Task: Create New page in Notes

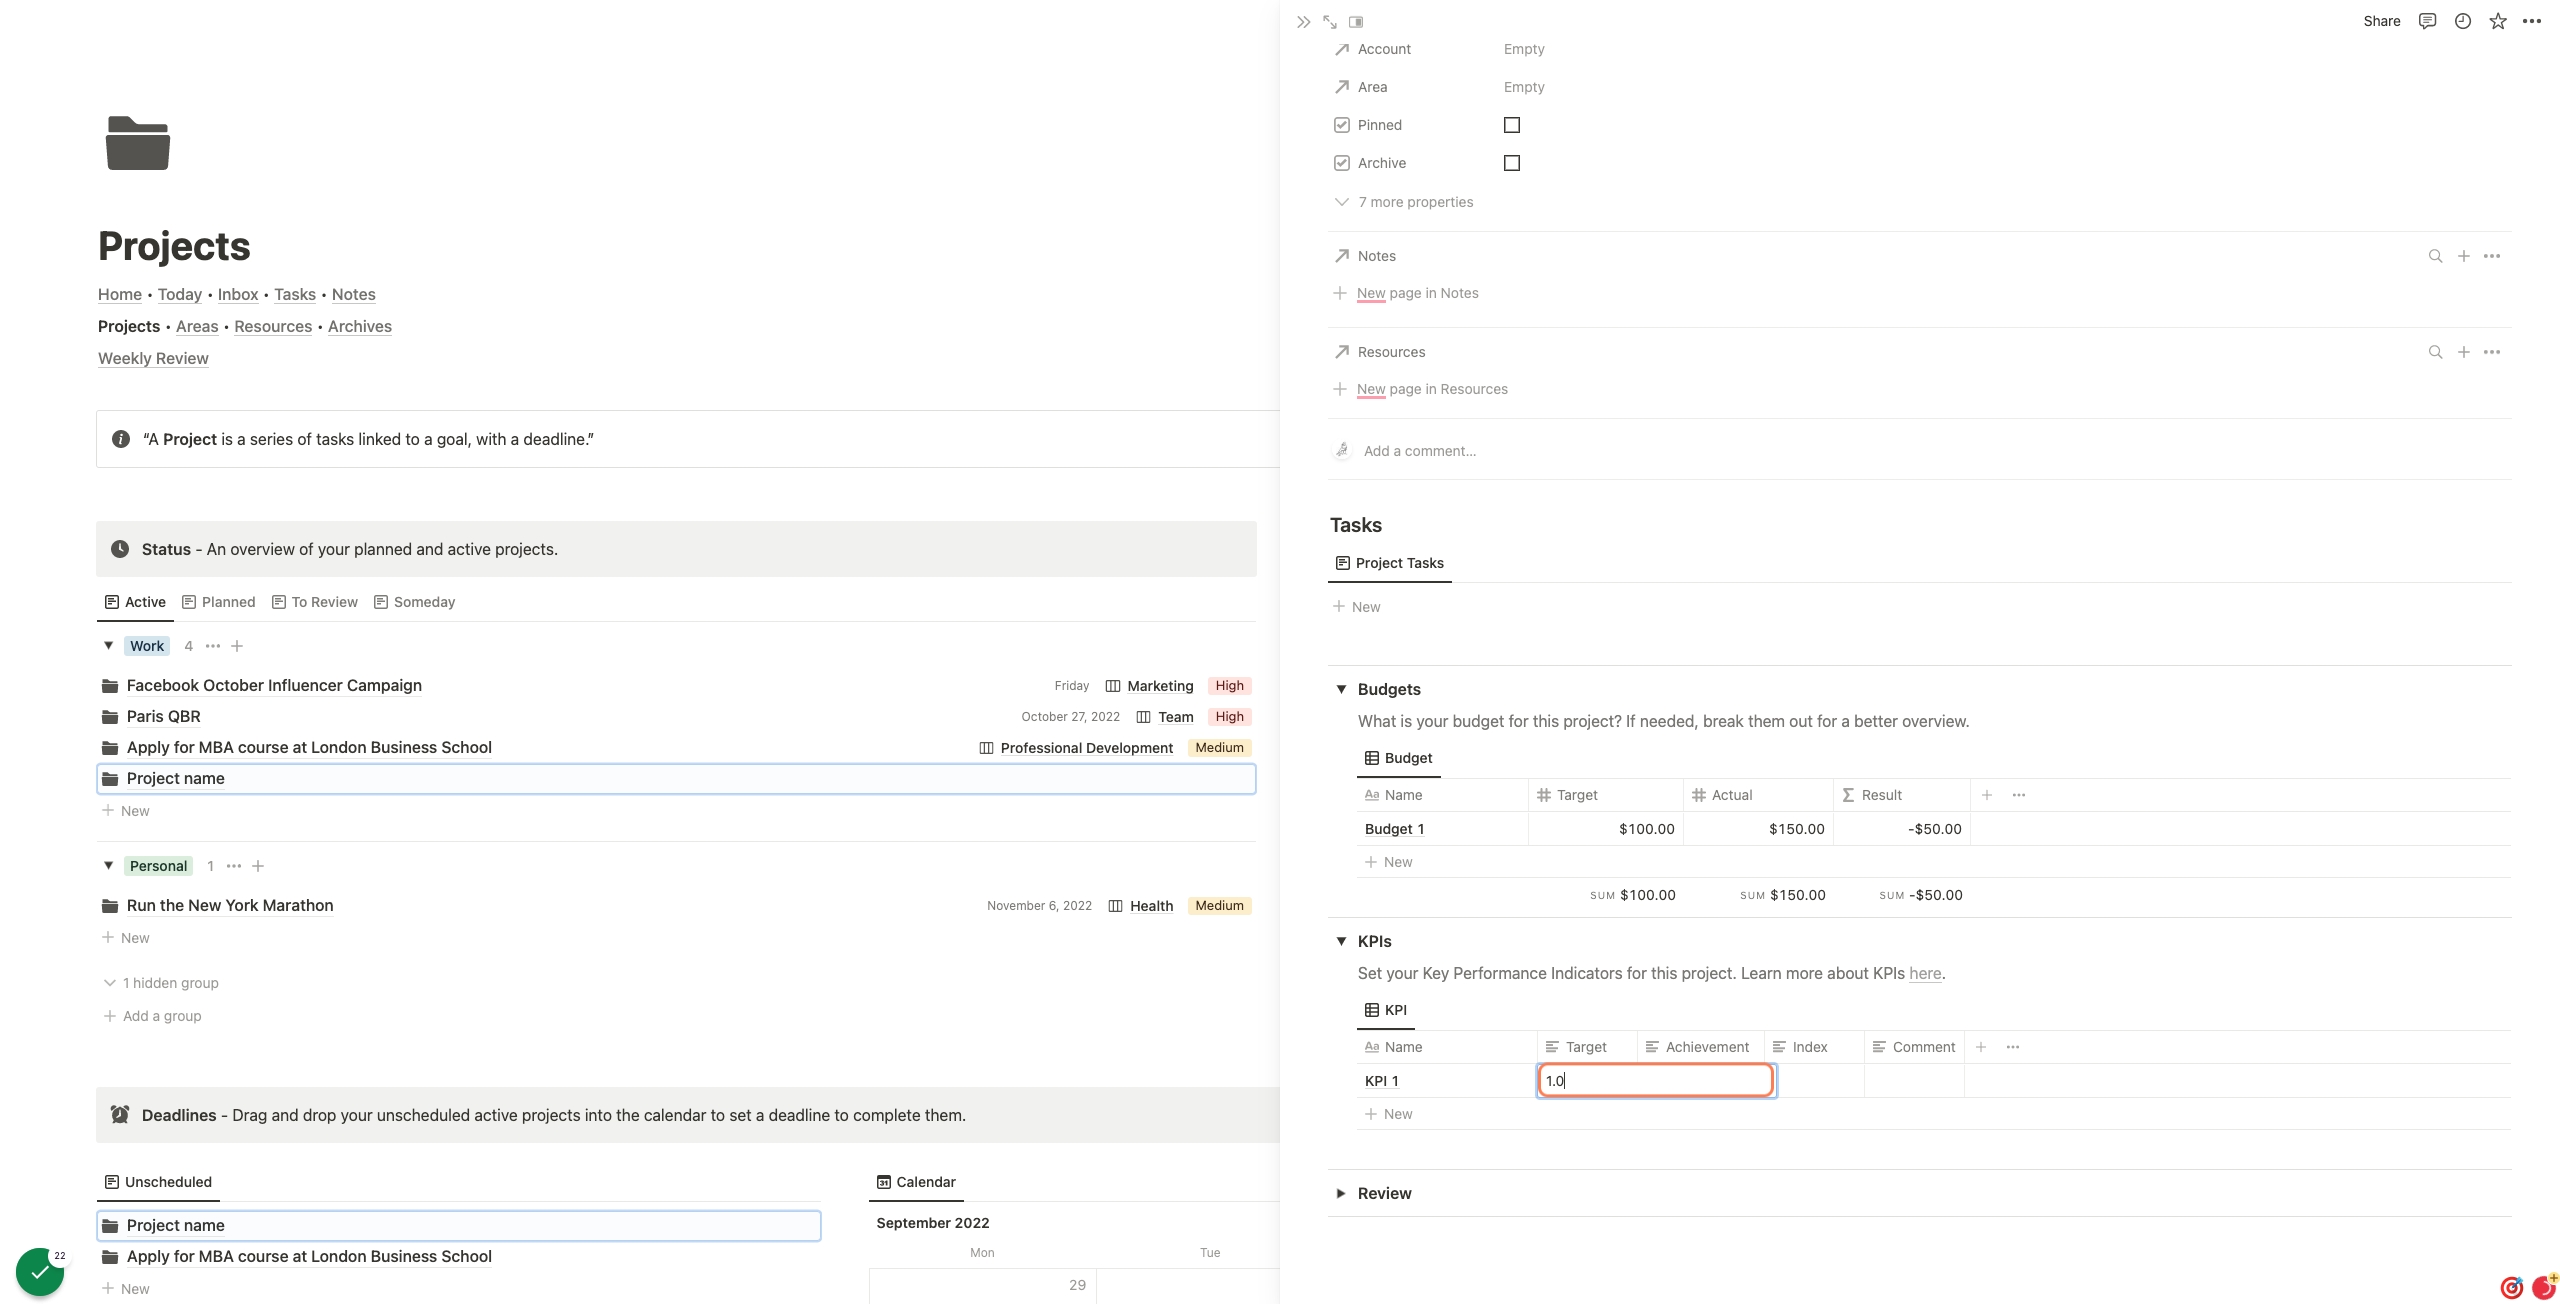Action: coord(1406,293)
